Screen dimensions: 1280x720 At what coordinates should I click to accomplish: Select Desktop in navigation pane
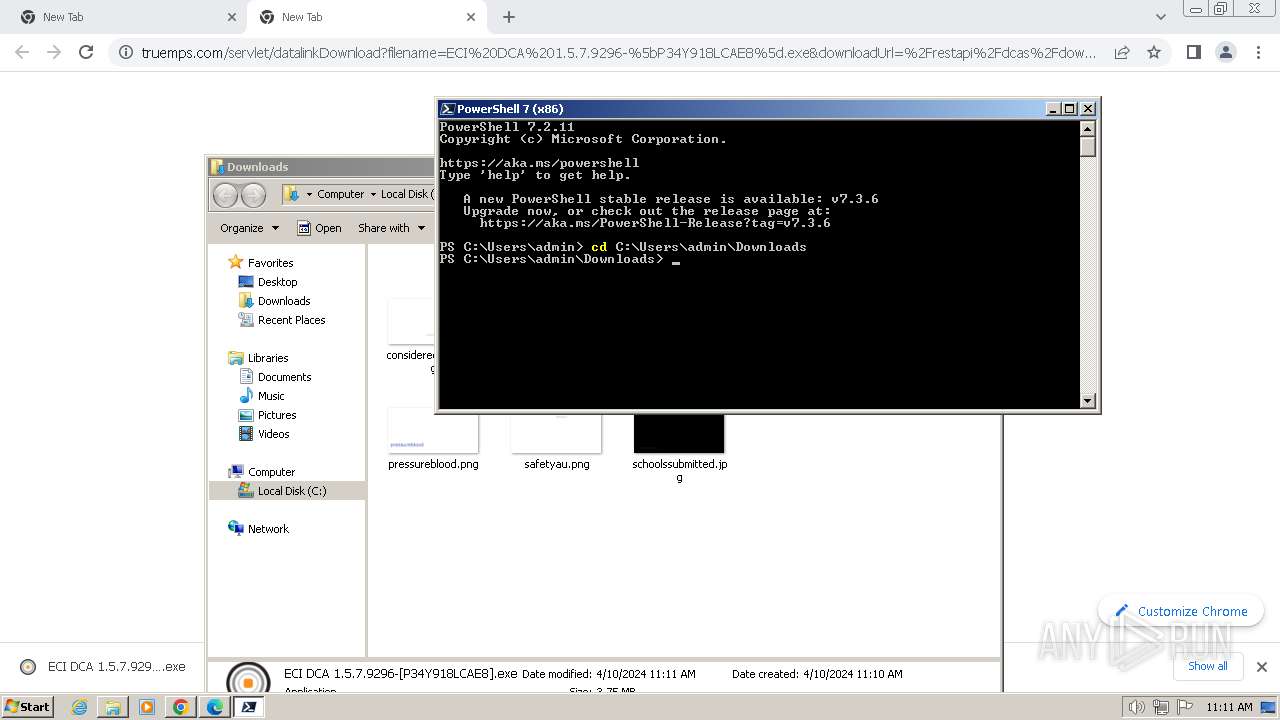coord(277,282)
